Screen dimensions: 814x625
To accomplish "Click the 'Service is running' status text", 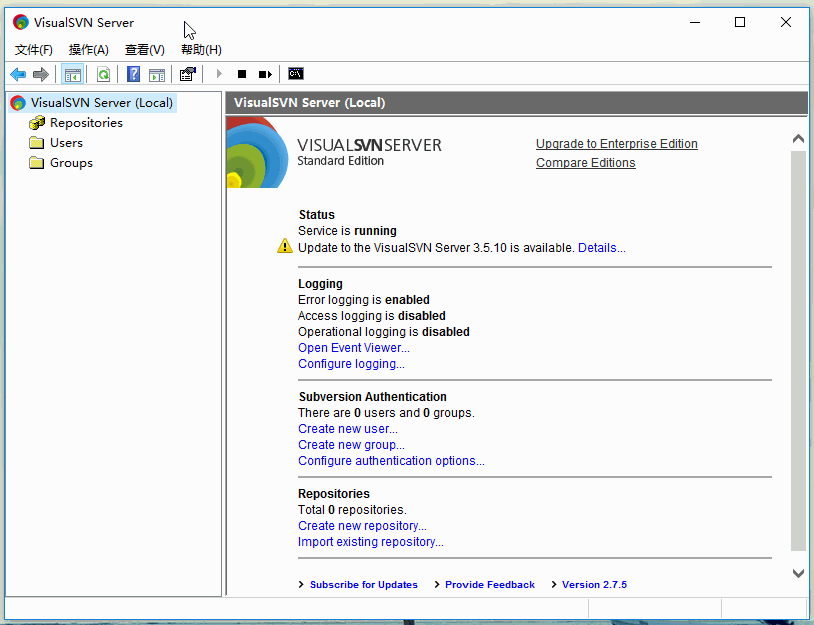I will (x=347, y=231).
